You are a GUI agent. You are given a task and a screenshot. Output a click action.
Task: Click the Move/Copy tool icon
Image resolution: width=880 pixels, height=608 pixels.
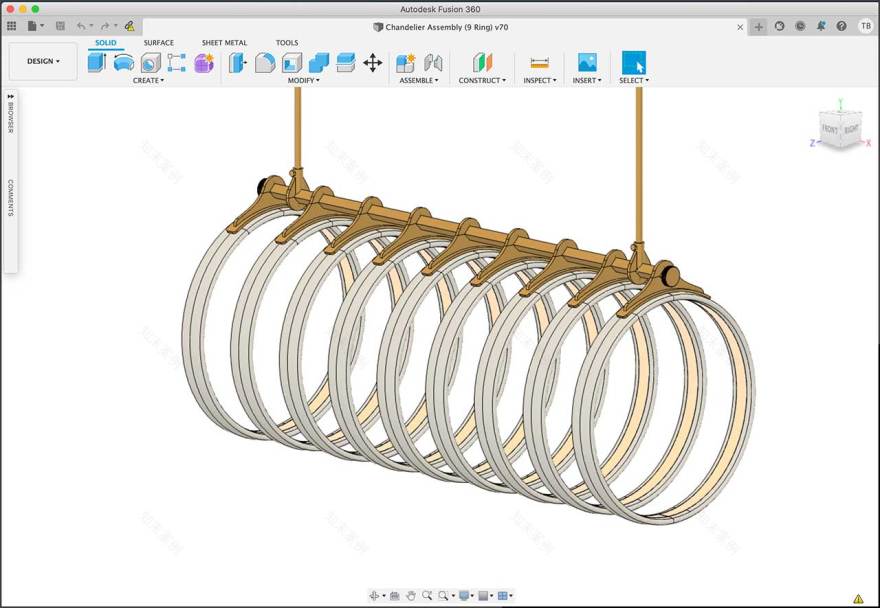(x=372, y=63)
